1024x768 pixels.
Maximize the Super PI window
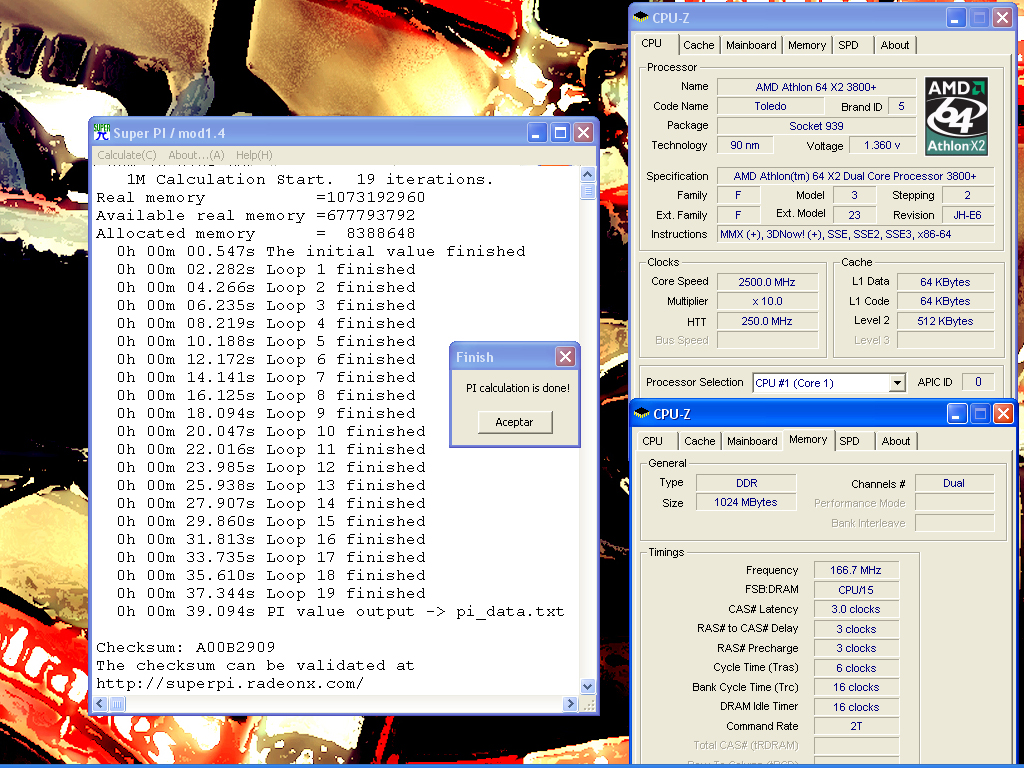(x=560, y=133)
